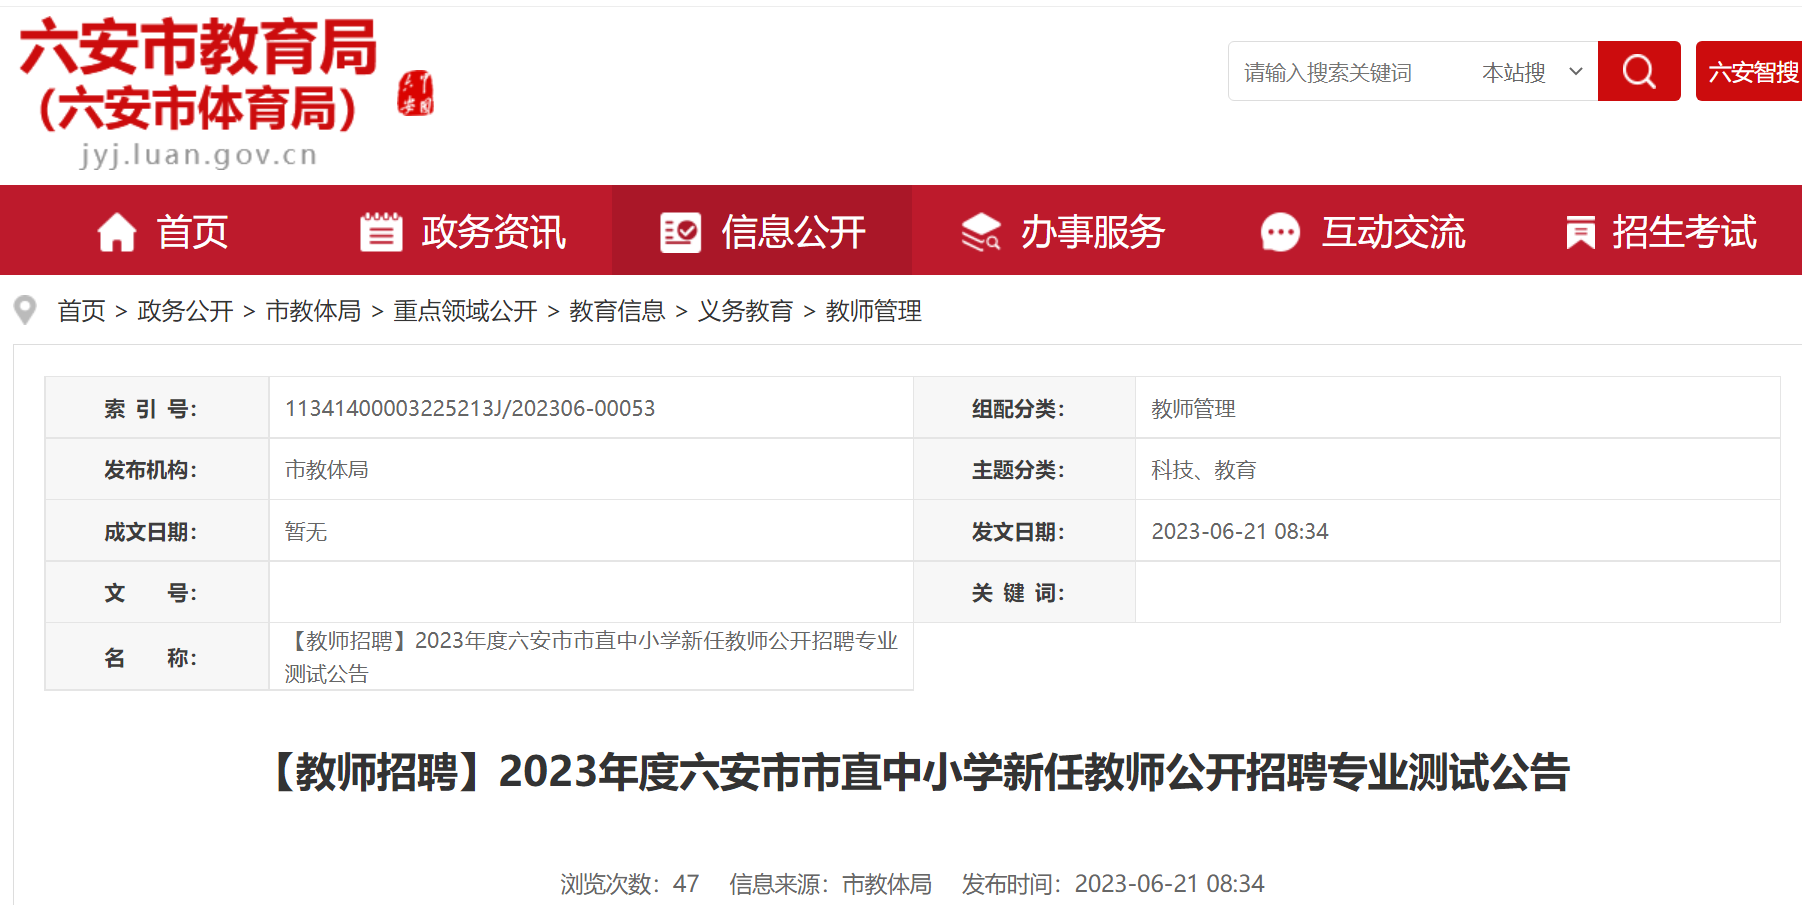Click the home icon in navigation bar

coord(117,233)
